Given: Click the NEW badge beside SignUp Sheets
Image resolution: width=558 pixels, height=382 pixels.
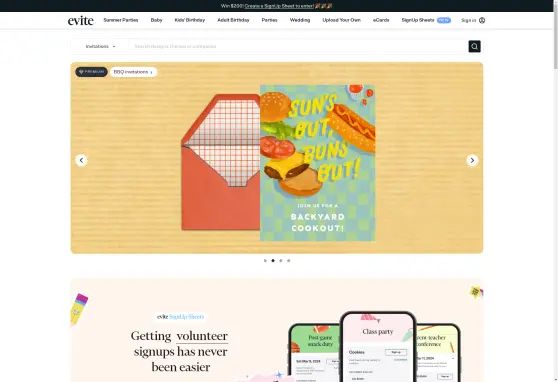Looking at the screenshot, I should click(444, 20).
